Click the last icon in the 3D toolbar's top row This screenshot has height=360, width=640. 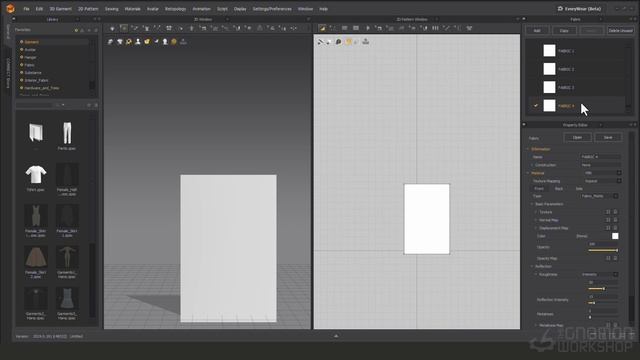pos(293,28)
